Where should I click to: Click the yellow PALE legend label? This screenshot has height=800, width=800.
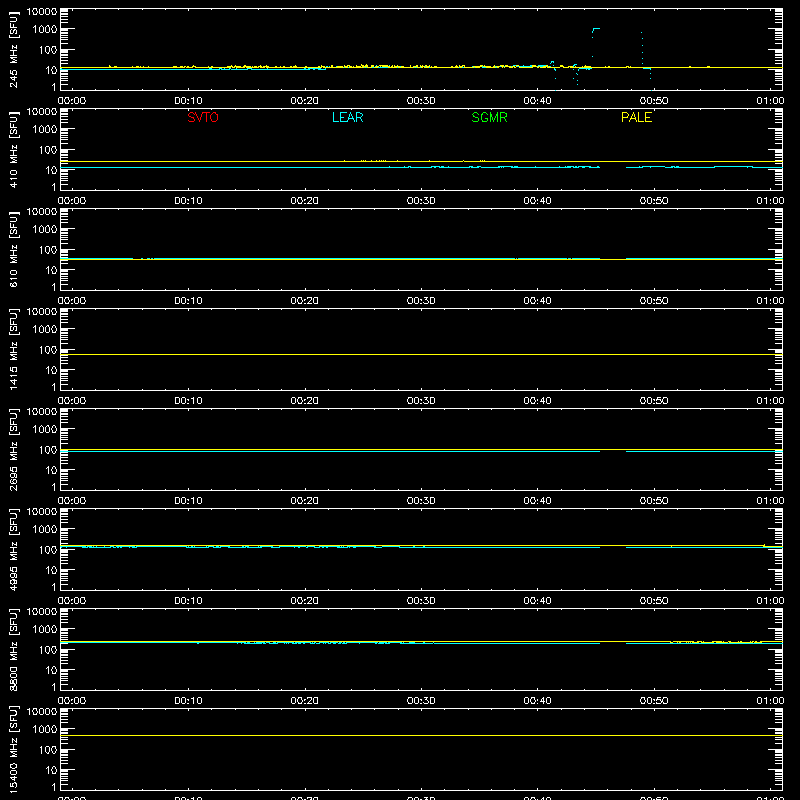click(x=636, y=117)
